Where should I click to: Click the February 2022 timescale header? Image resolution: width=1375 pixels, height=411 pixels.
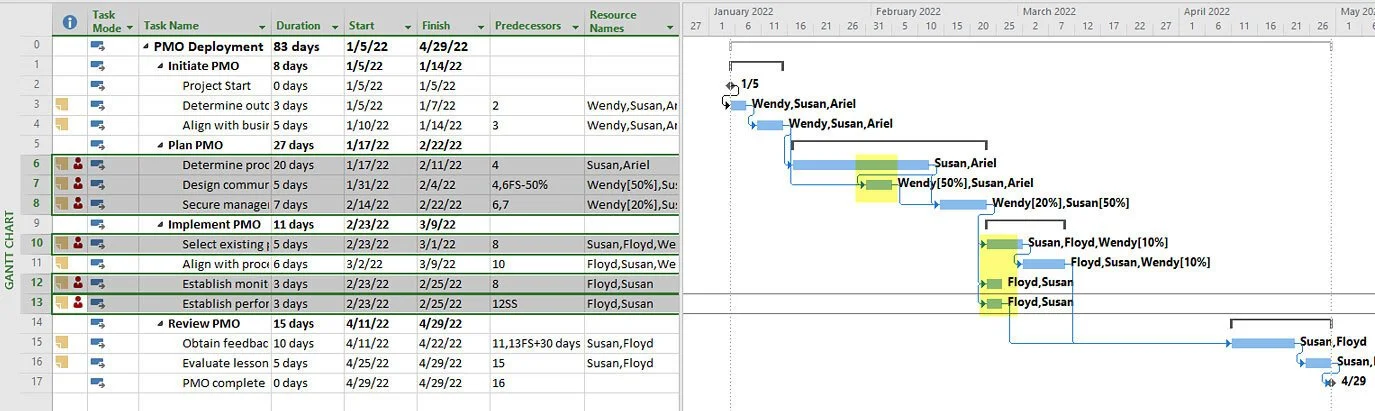pos(907,12)
